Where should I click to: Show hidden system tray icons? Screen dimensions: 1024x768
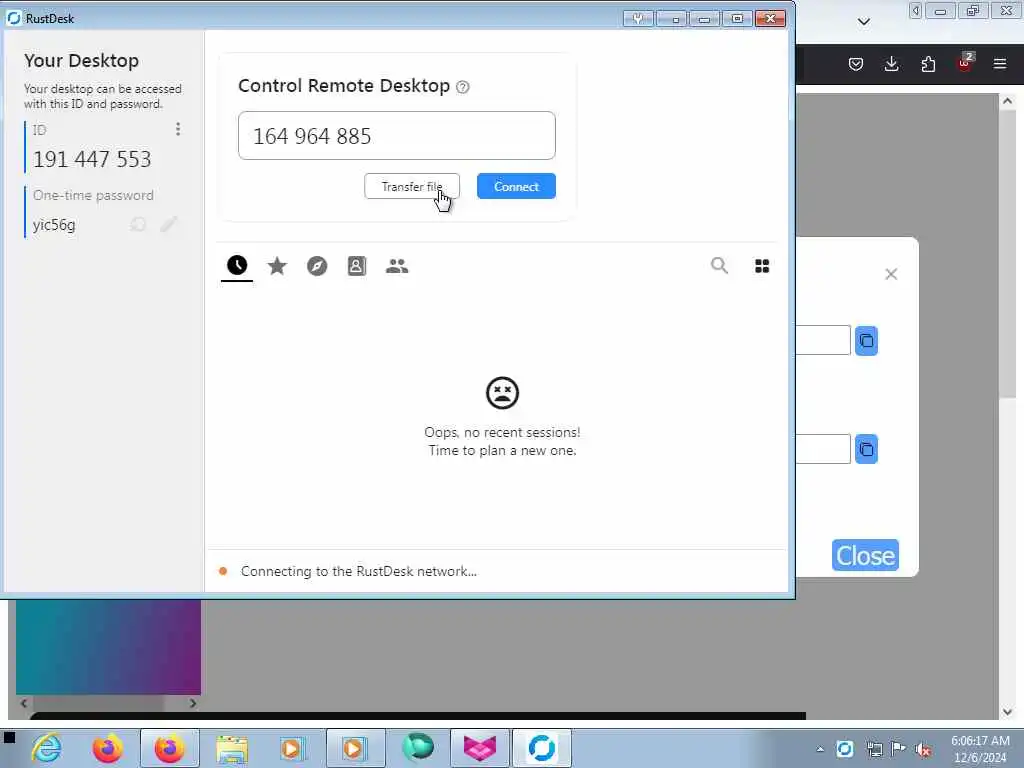pos(820,749)
